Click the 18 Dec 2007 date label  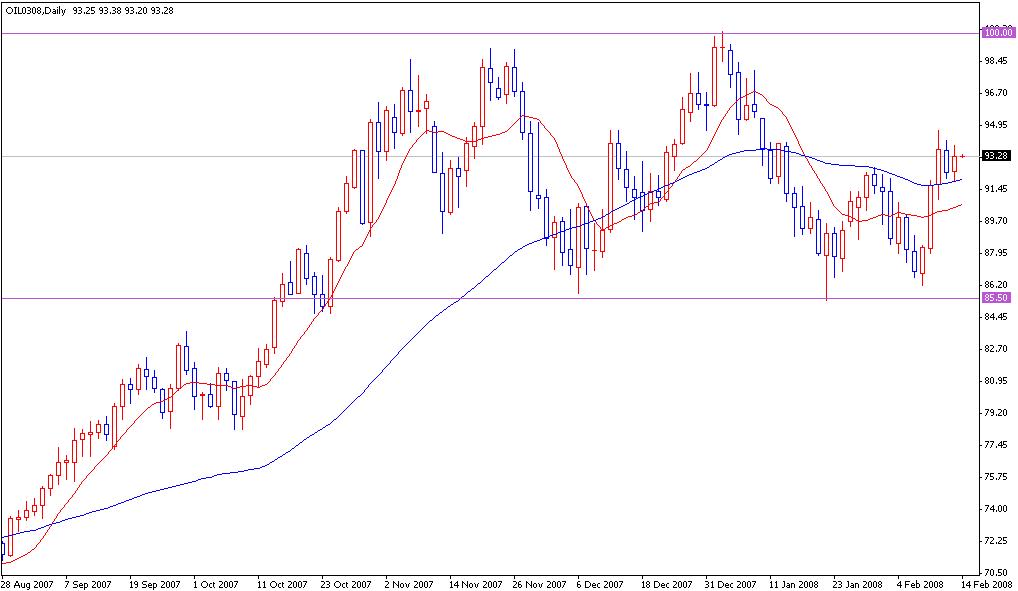tap(666, 584)
